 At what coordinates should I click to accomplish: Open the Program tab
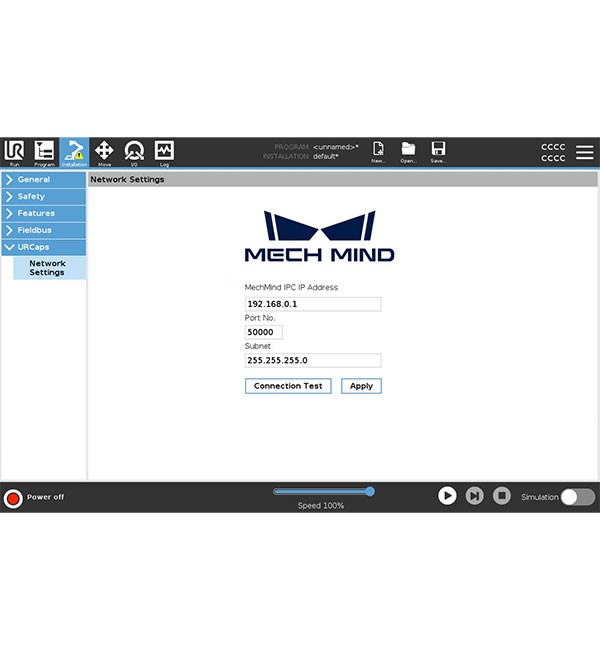click(x=44, y=153)
